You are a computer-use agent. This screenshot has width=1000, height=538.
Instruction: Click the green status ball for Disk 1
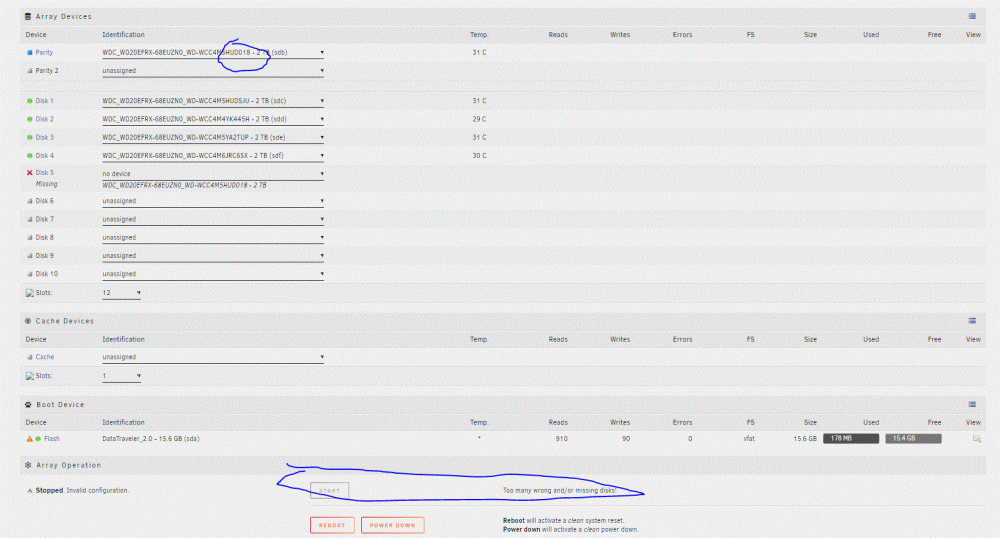pos(29,101)
